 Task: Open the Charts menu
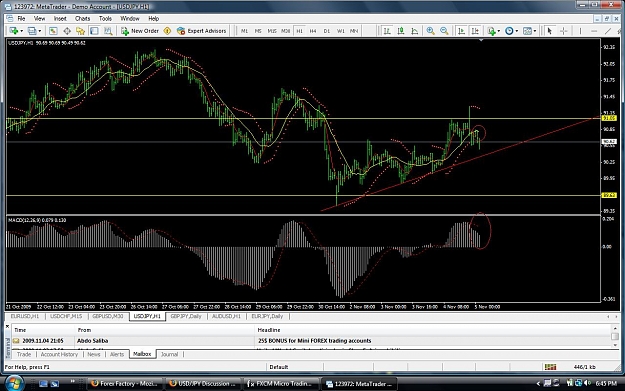tap(83, 18)
